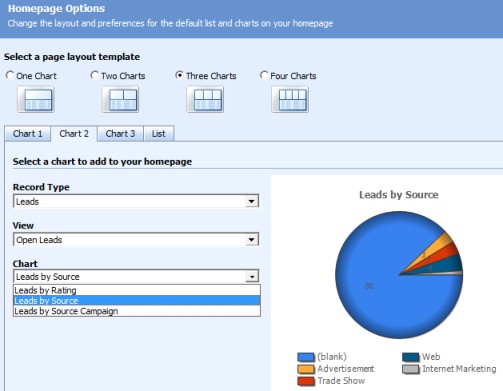Click the Web dark blue legend swatch
This screenshot has width=503, height=391.
coord(411,357)
